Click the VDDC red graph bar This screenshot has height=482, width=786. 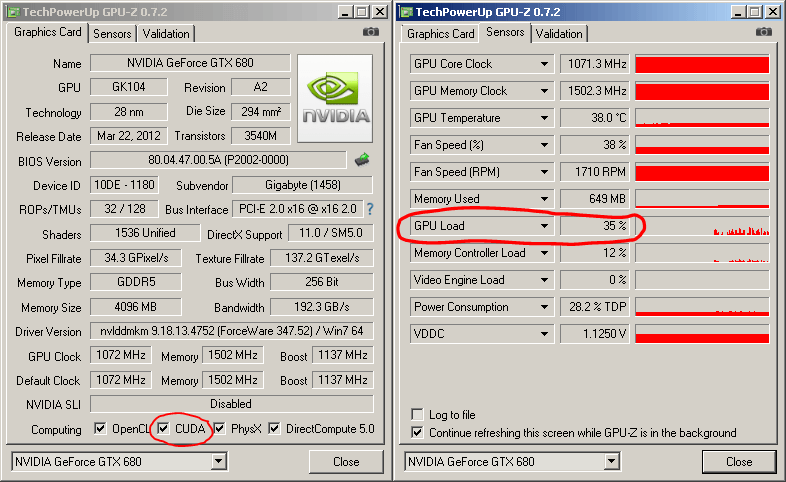click(702, 334)
